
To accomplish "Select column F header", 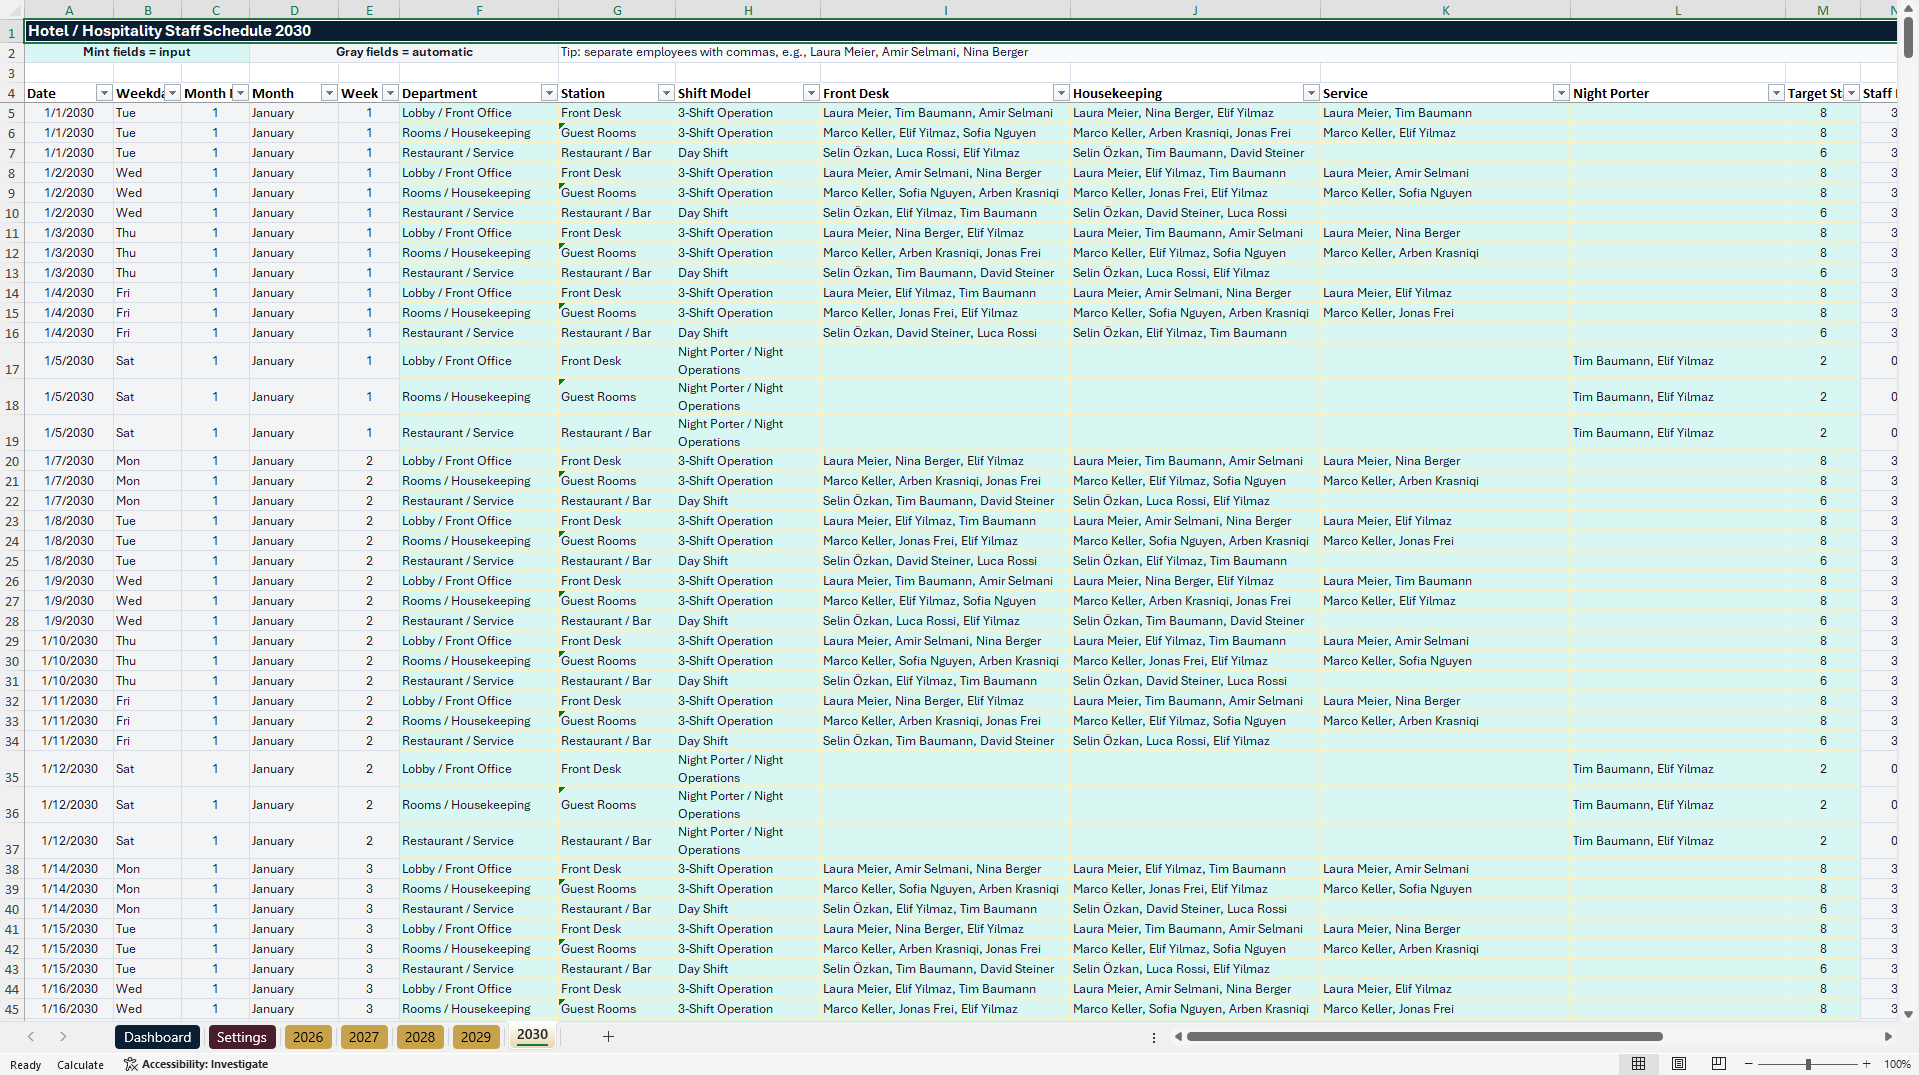I will 479,10.
